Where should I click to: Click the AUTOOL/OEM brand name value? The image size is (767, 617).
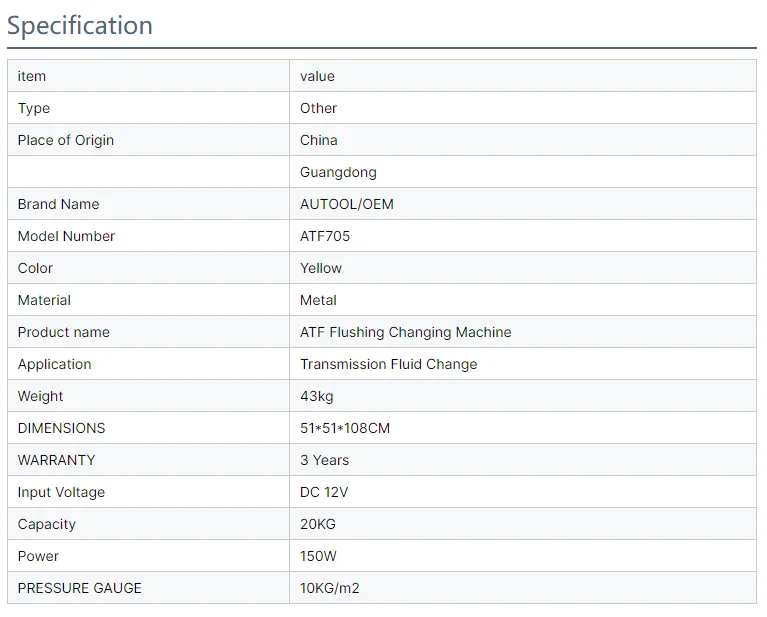(347, 204)
